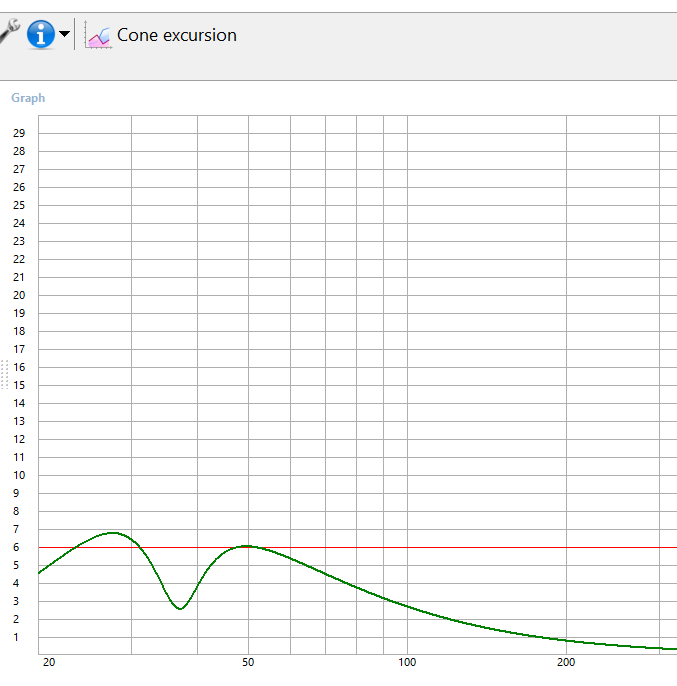Click the 1 value on vertical axis
Screen dimensions: 677x686
pos(16,637)
